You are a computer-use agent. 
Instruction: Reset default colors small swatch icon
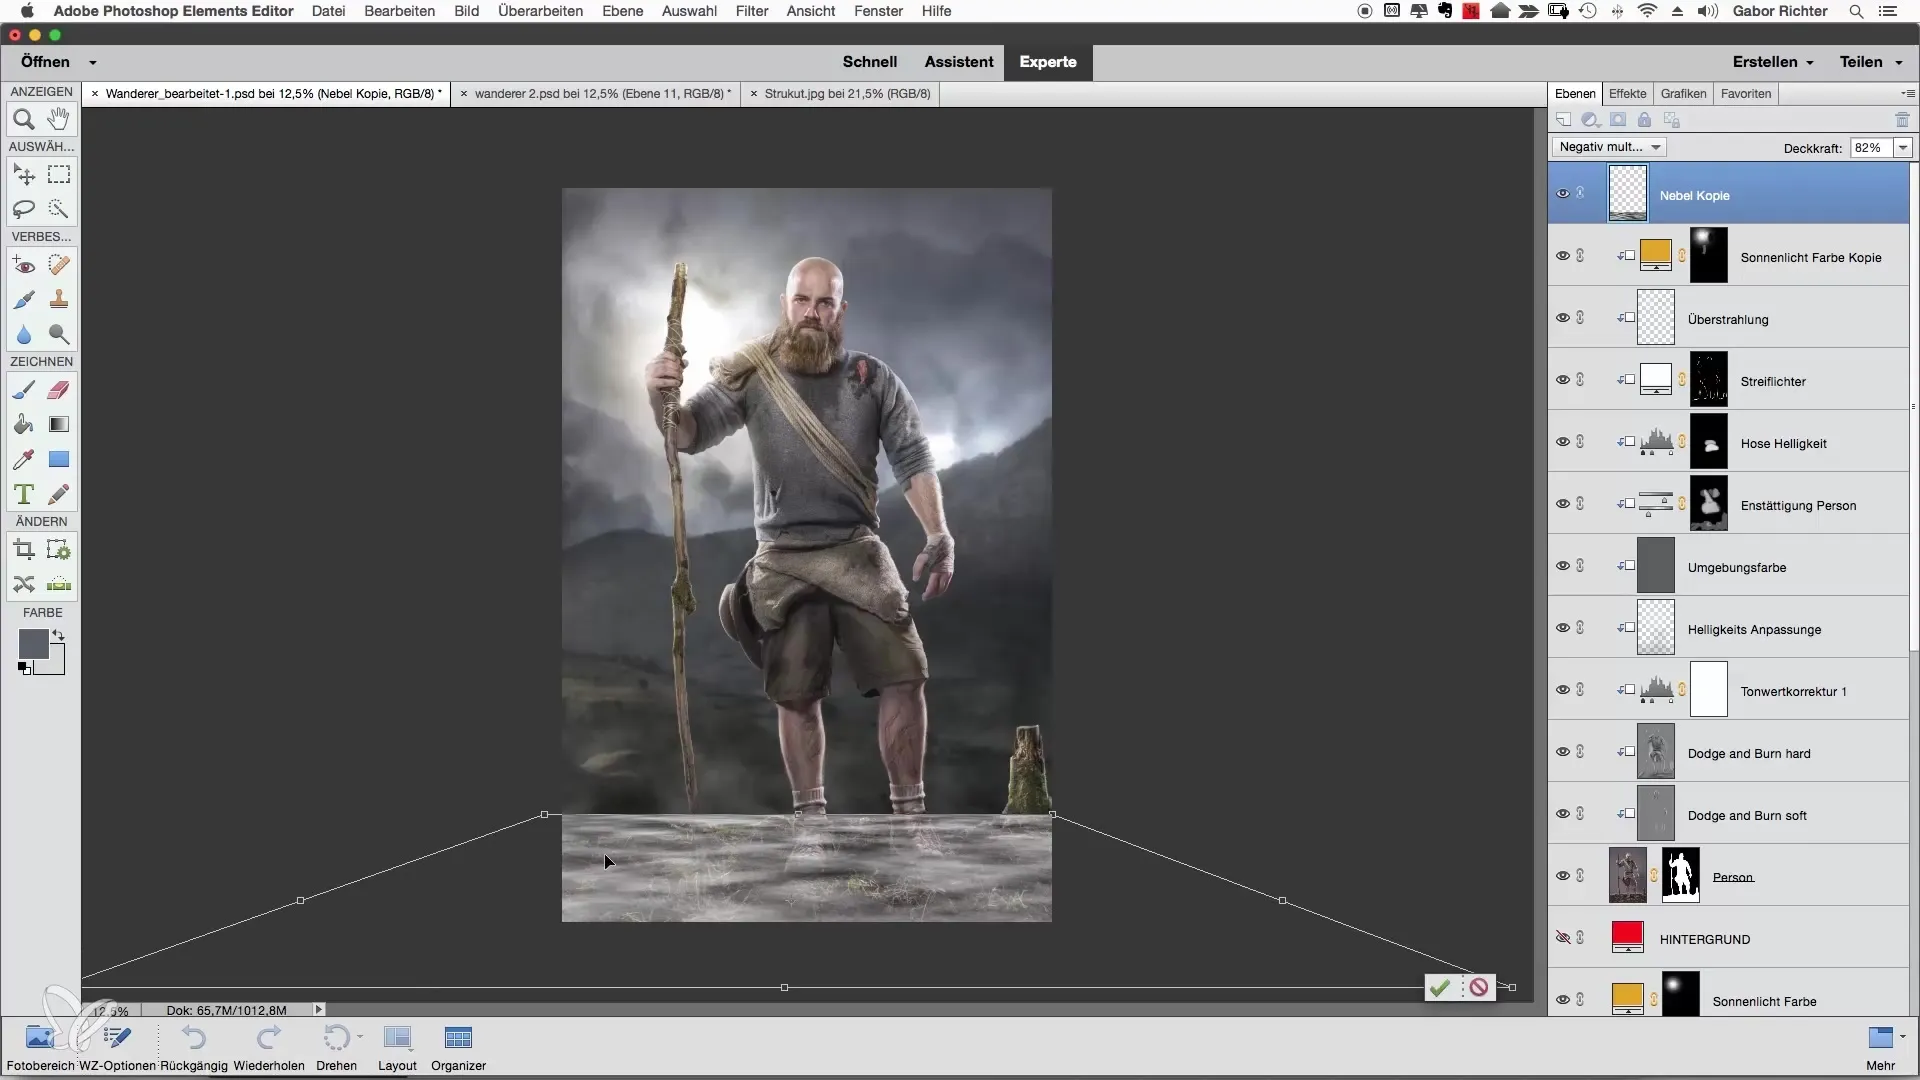click(x=24, y=669)
